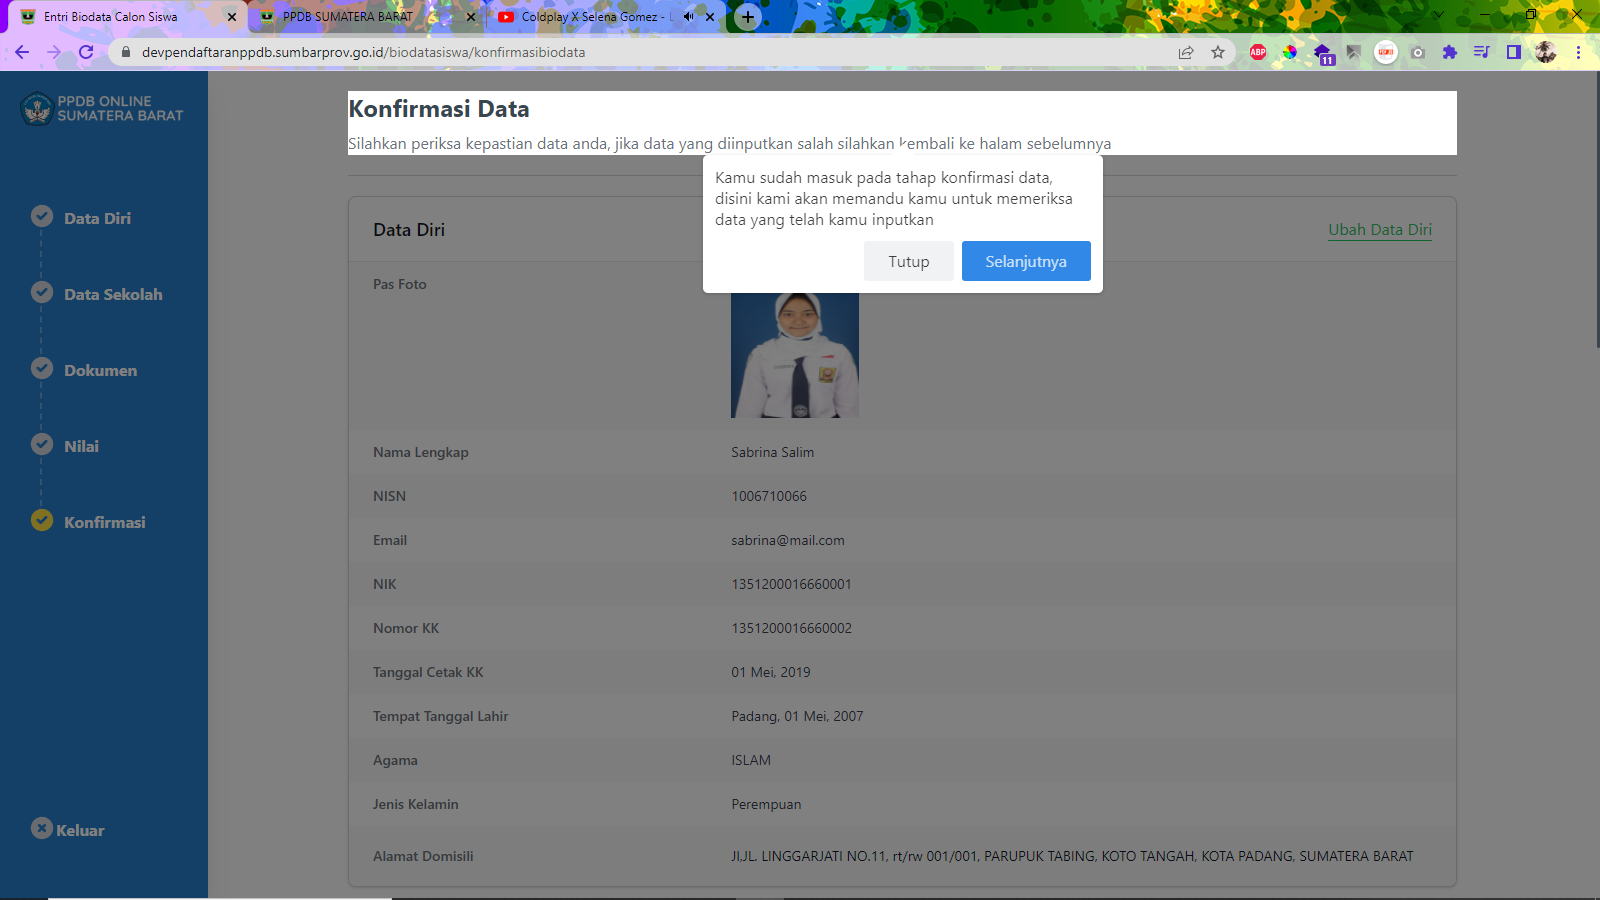The height and width of the screenshot is (900, 1600).
Task: Click the camera screenshot extension icon
Action: click(x=1418, y=52)
